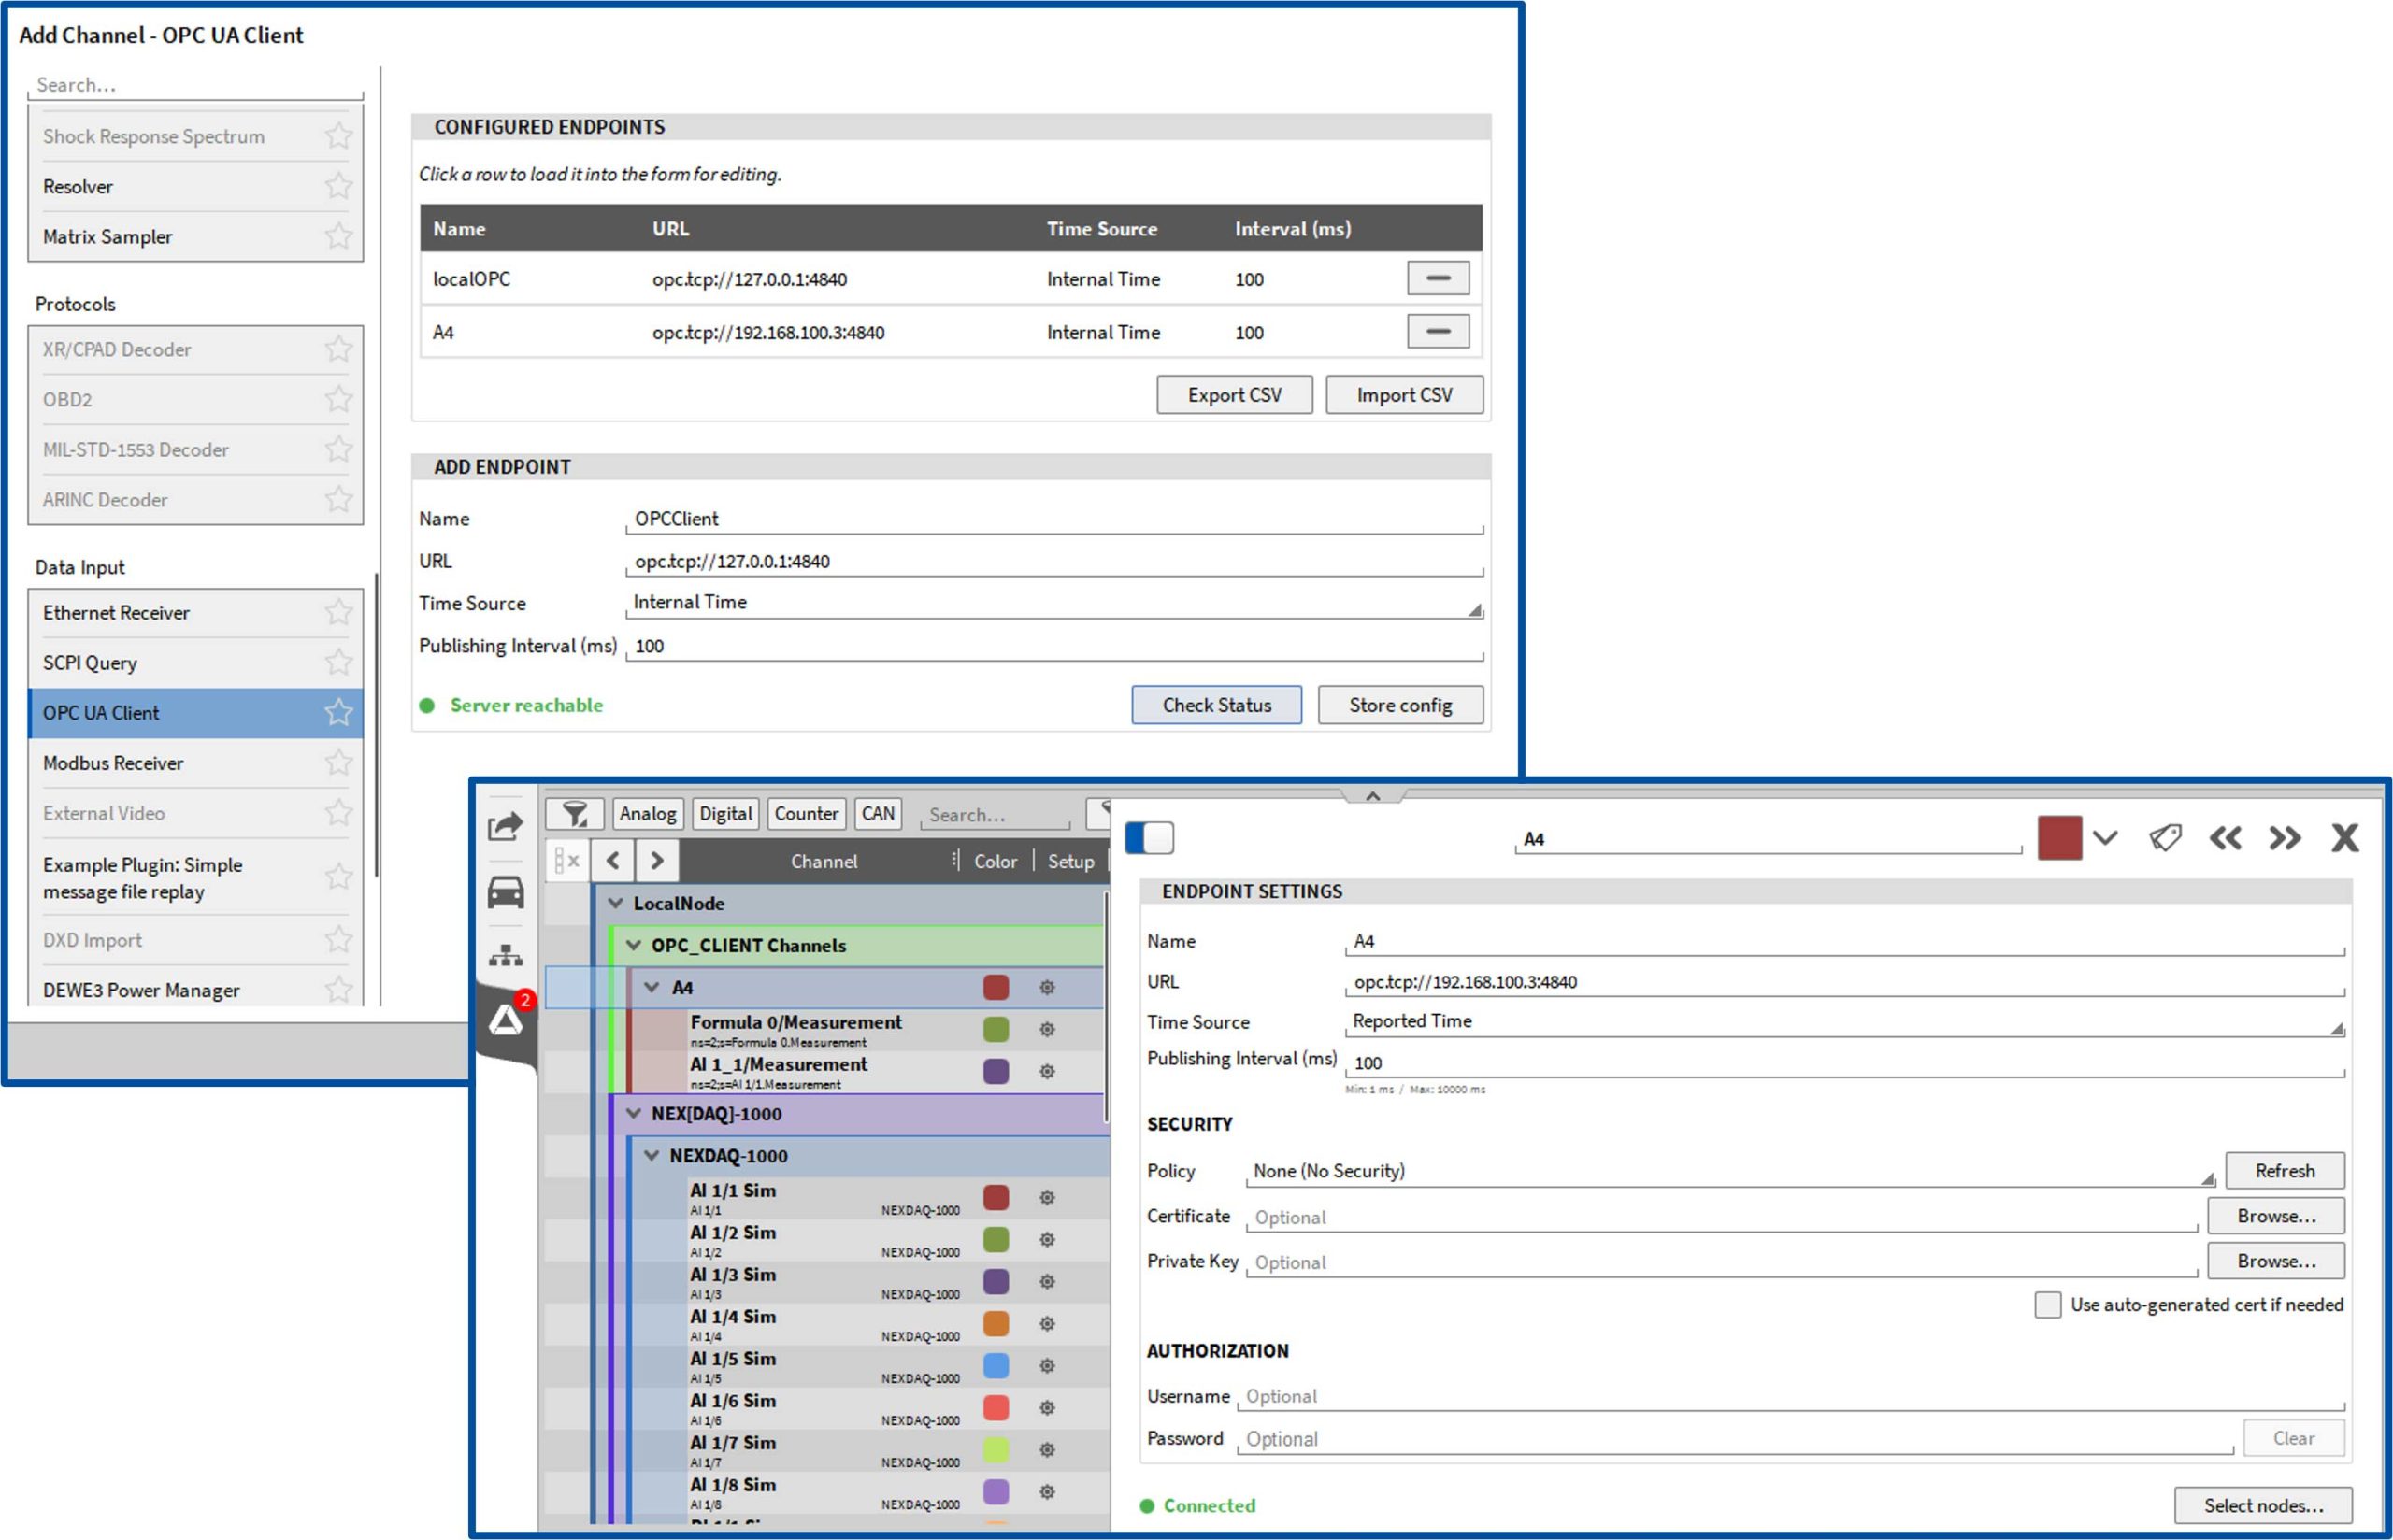This screenshot has height=1540, width=2393.
Task: Open settings gear for AI 1_1/Measurement
Action: pyautogui.click(x=1046, y=1071)
